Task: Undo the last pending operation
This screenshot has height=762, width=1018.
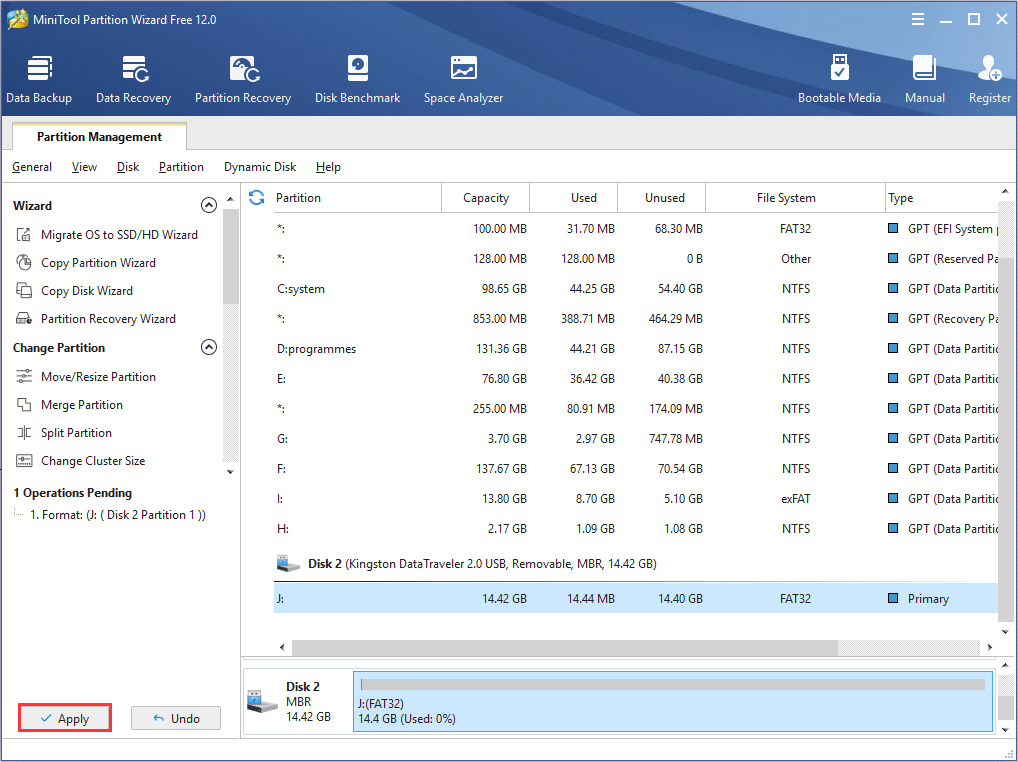Action: pyautogui.click(x=176, y=718)
